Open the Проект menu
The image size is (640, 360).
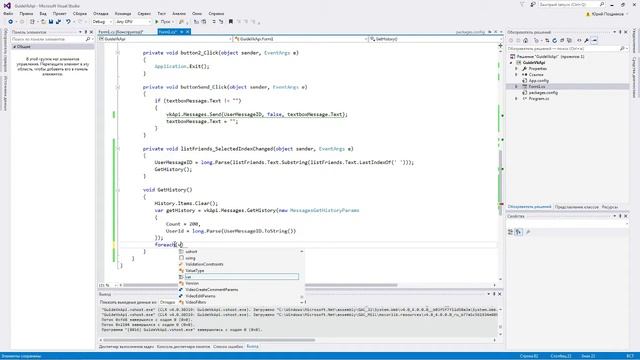(60, 13)
